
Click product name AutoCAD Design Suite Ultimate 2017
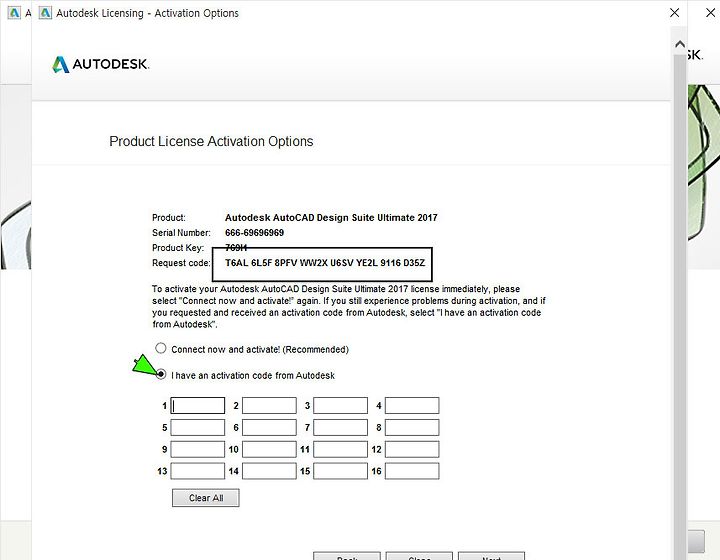(331, 218)
